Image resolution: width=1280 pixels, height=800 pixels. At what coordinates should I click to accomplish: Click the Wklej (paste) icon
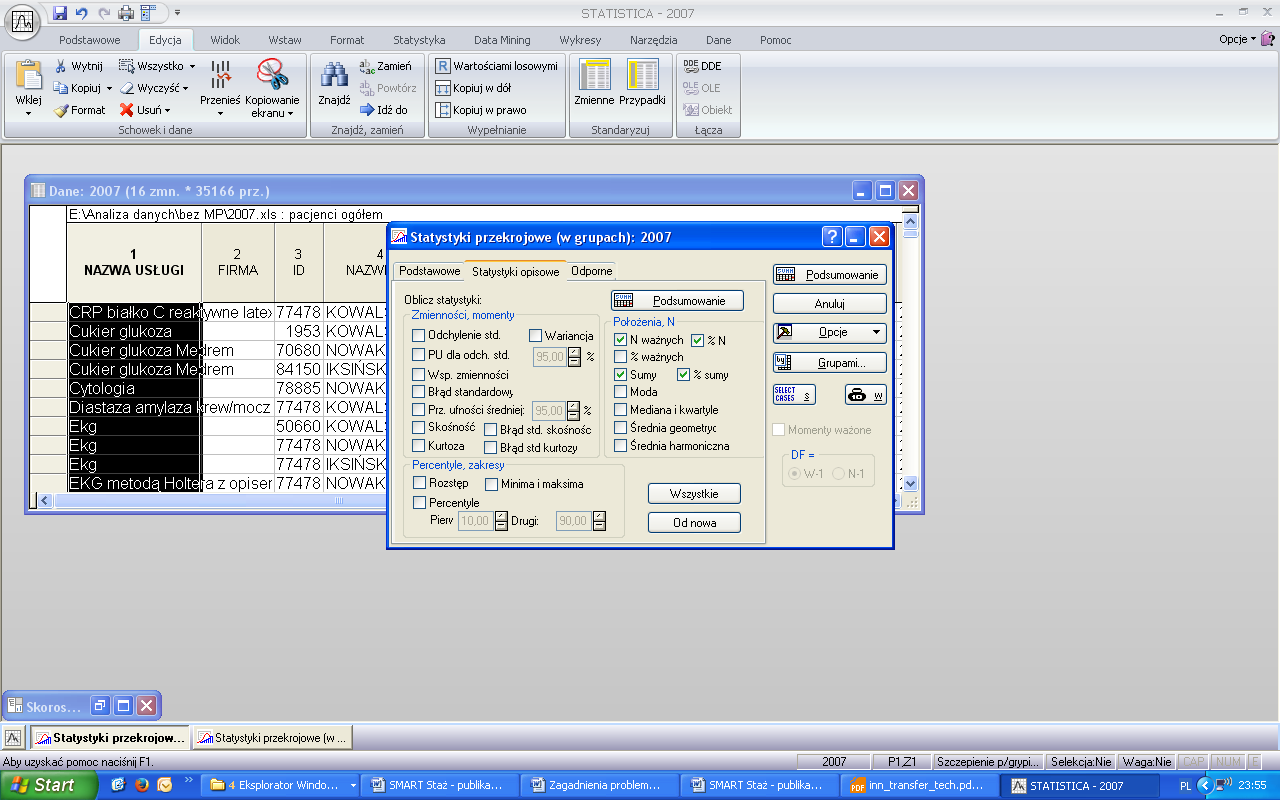click(x=28, y=75)
